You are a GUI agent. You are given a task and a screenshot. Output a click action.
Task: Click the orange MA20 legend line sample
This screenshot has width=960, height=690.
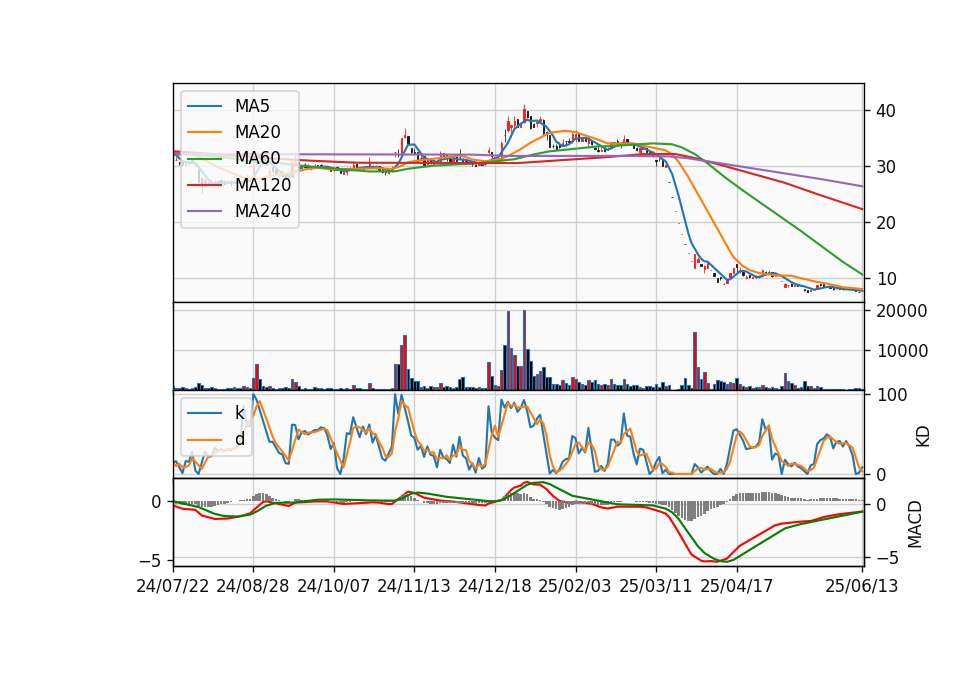[x=204, y=132]
